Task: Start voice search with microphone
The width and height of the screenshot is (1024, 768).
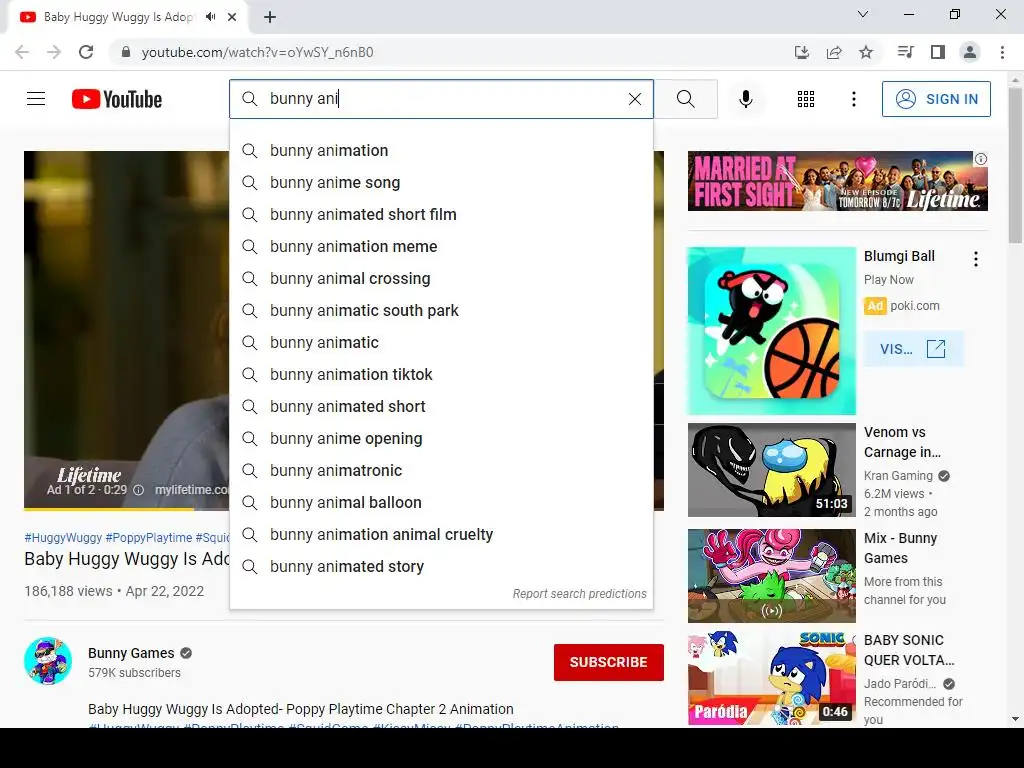Action: [746, 99]
